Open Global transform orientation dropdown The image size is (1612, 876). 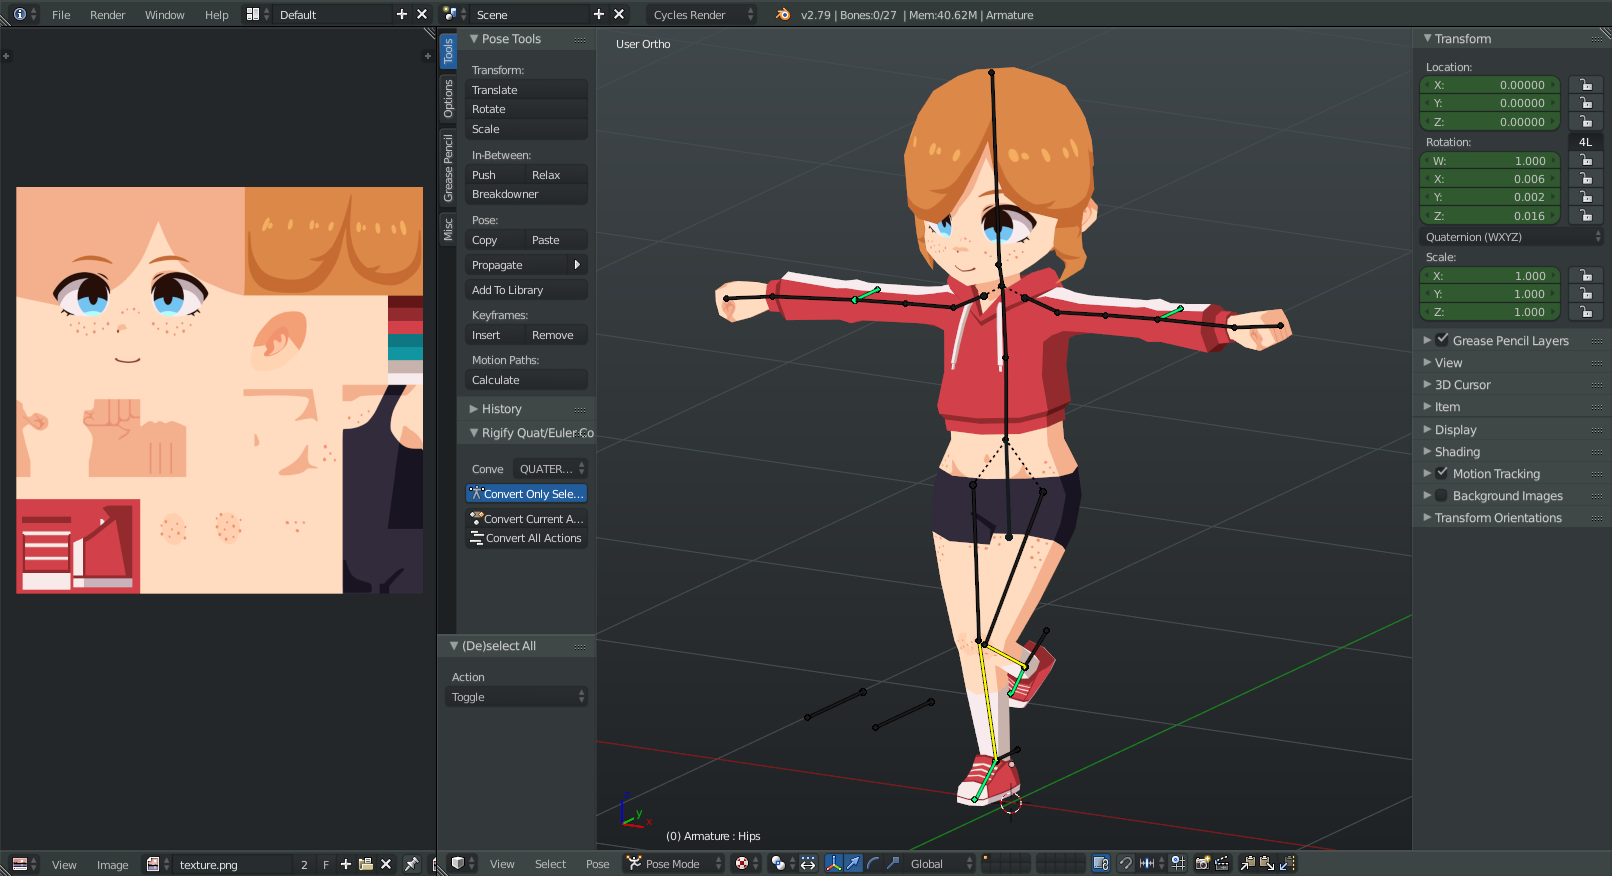[x=939, y=863]
